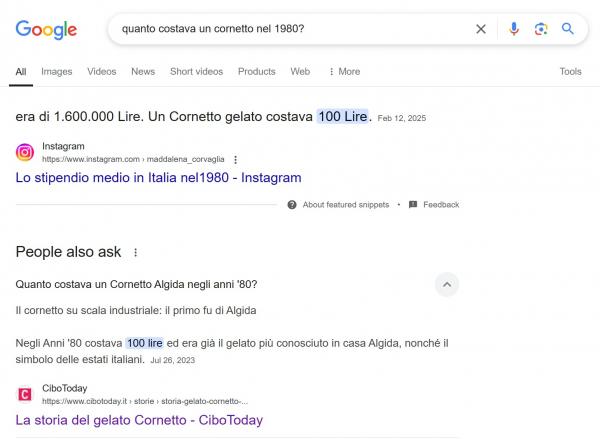Open 'La storia del gelato Cornetto' link

coord(139,420)
